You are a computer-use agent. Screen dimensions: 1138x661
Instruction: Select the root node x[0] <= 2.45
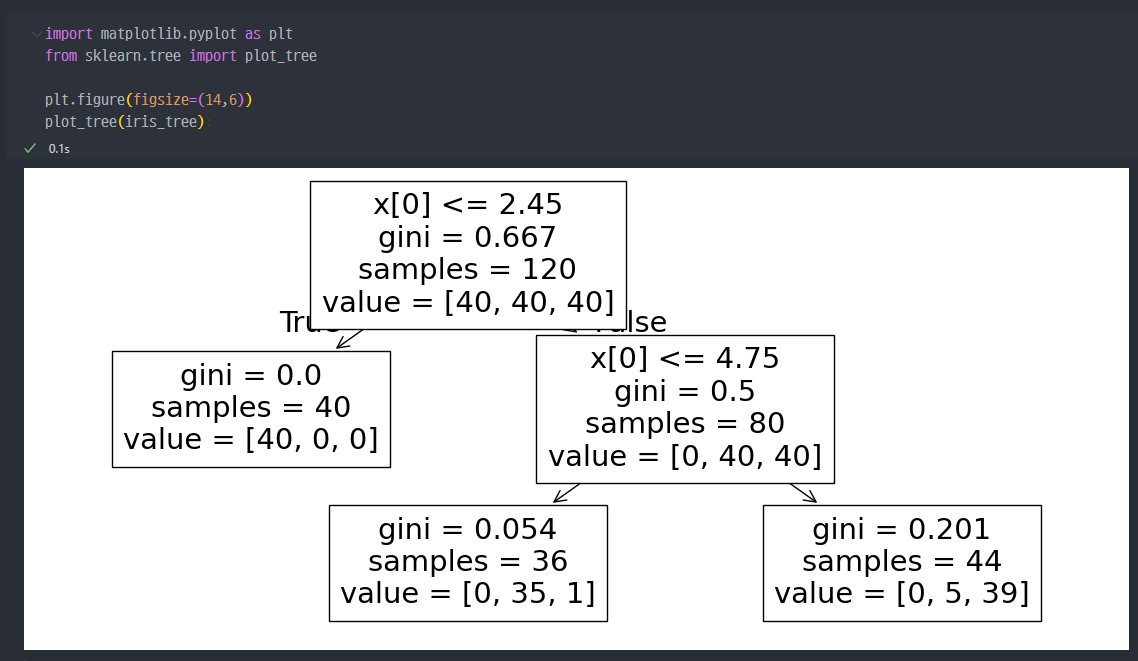pyautogui.click(x=468, y=255)
